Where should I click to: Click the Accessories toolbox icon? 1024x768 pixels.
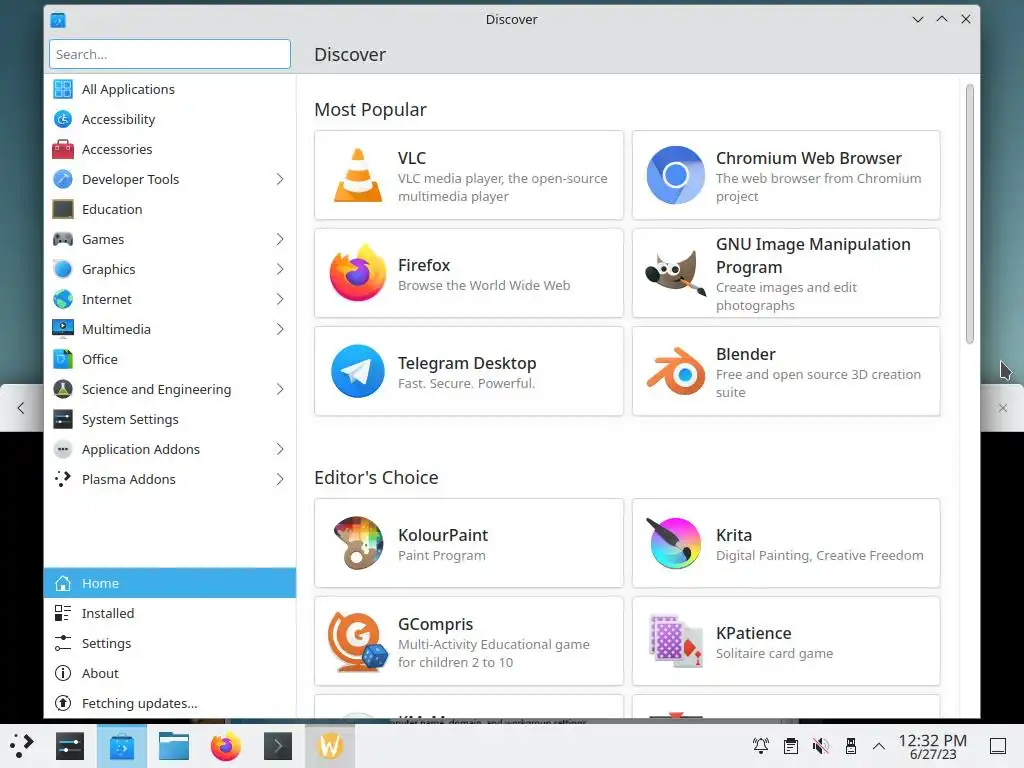tap(63, 150)
